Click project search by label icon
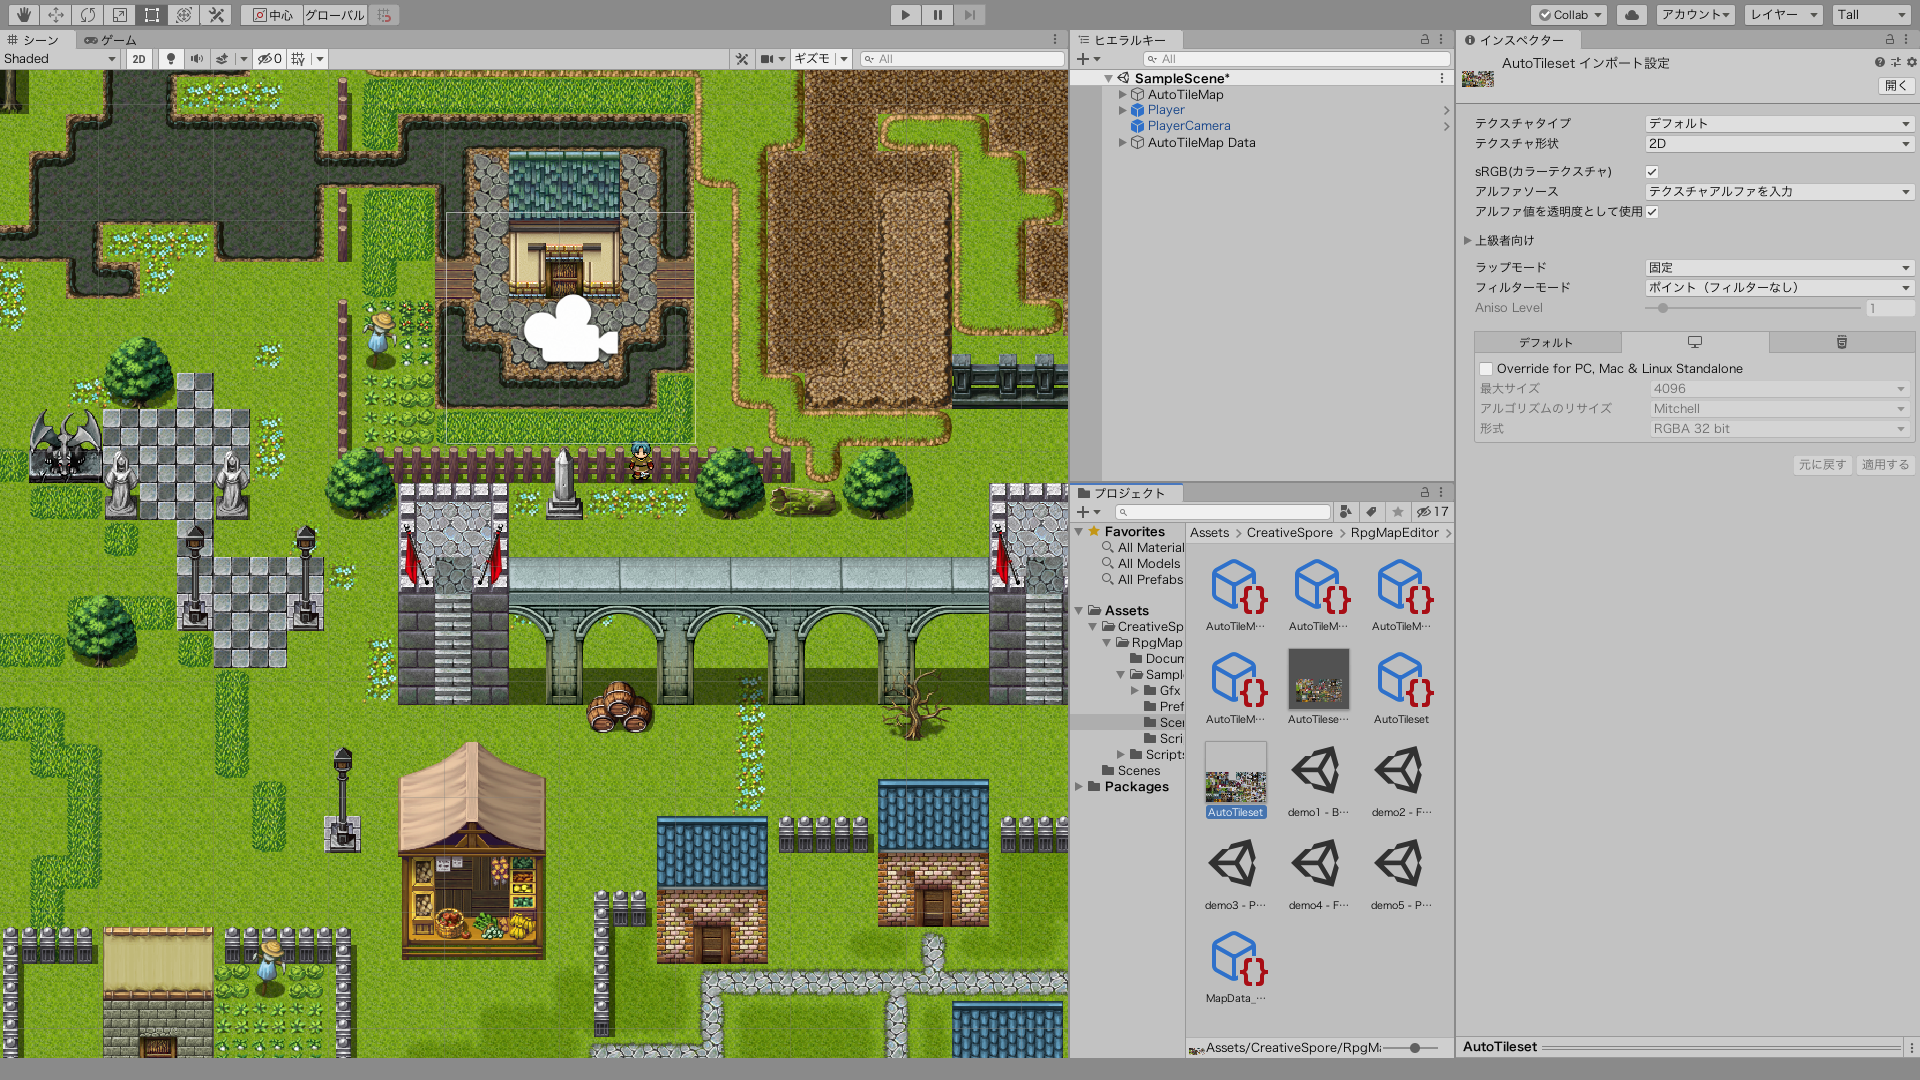The image size is (1920, 1080). 1372,512
